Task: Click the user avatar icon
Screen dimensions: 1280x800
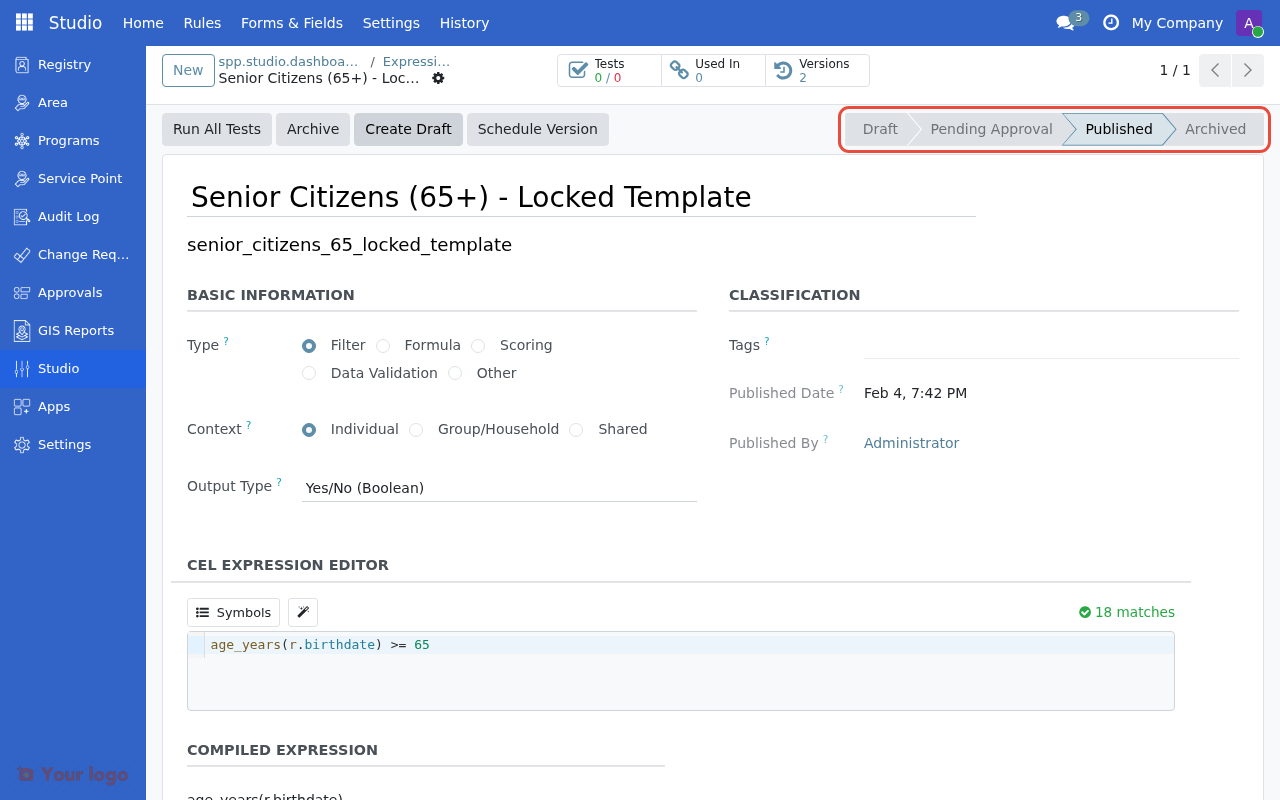Action: (x=1249, y=23)
